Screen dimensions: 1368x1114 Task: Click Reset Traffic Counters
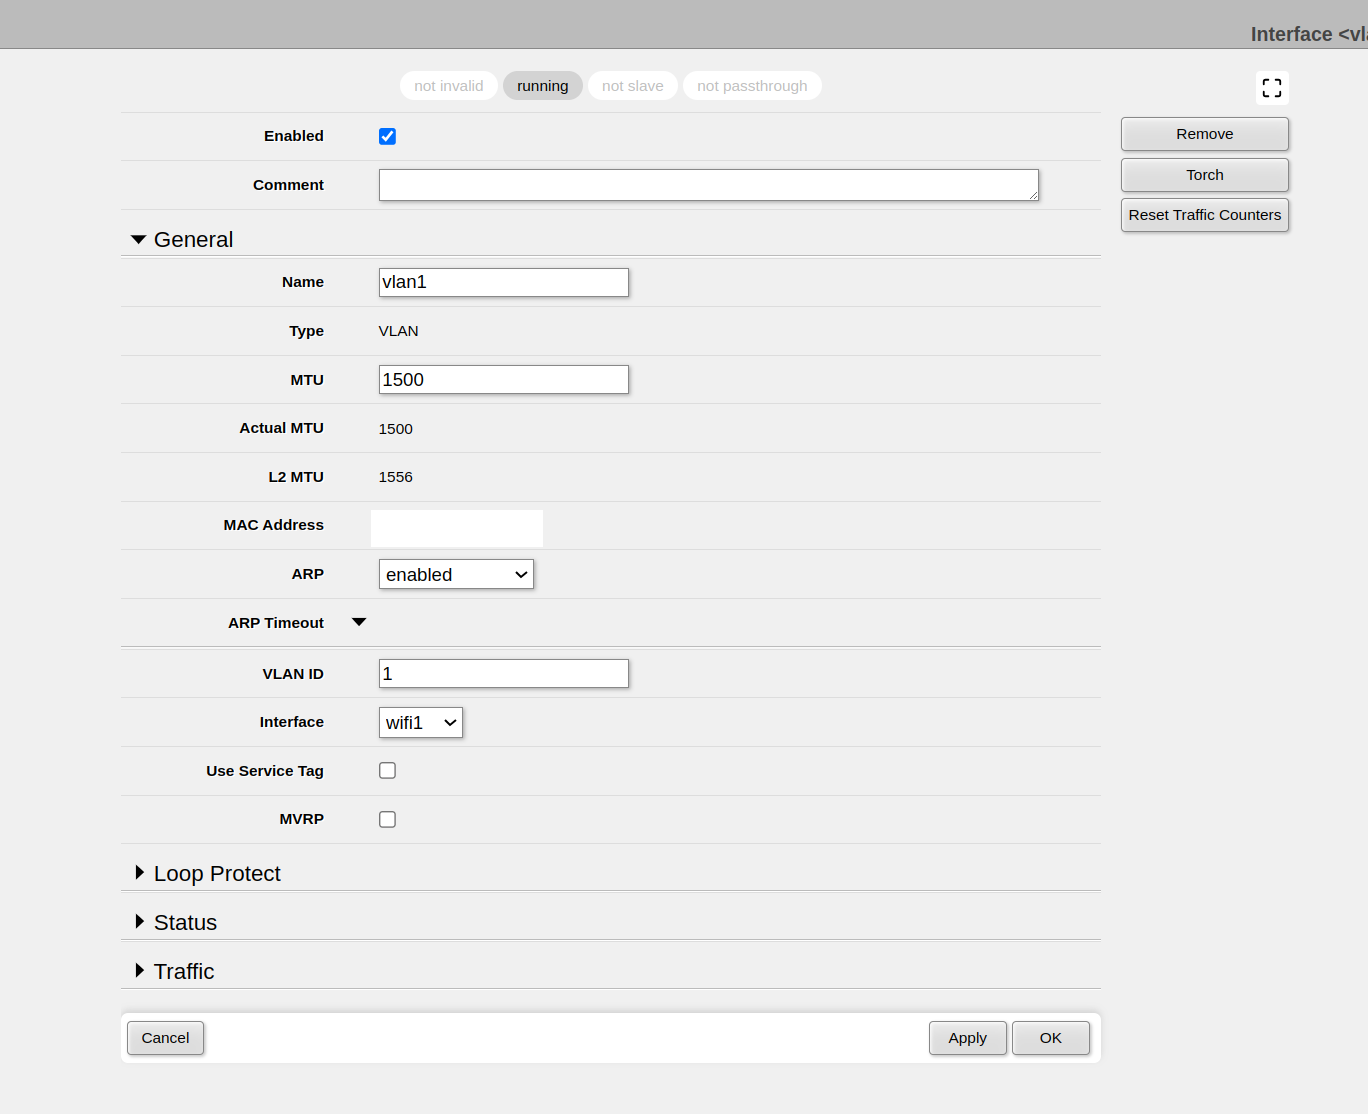point(1205,215)
